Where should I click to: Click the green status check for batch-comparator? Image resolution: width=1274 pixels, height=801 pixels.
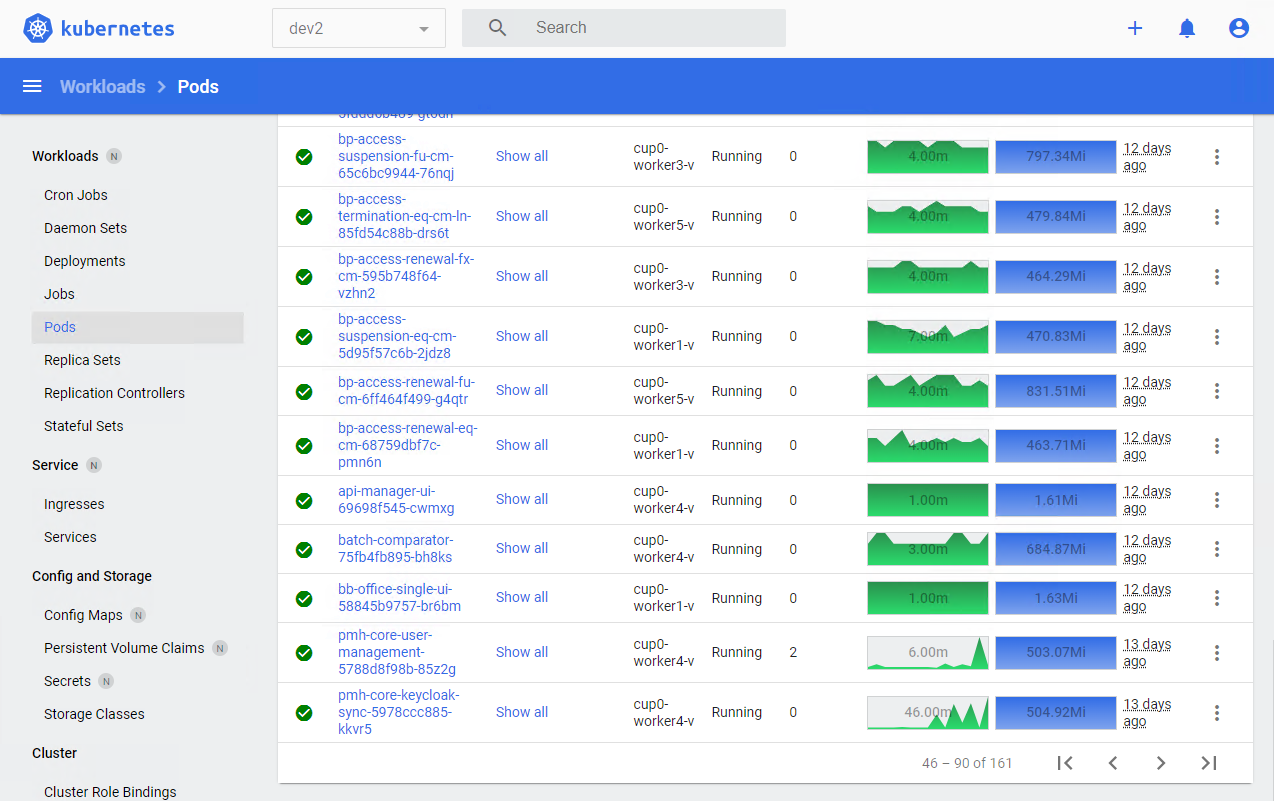pyautogui.click(x=304, y=549)
